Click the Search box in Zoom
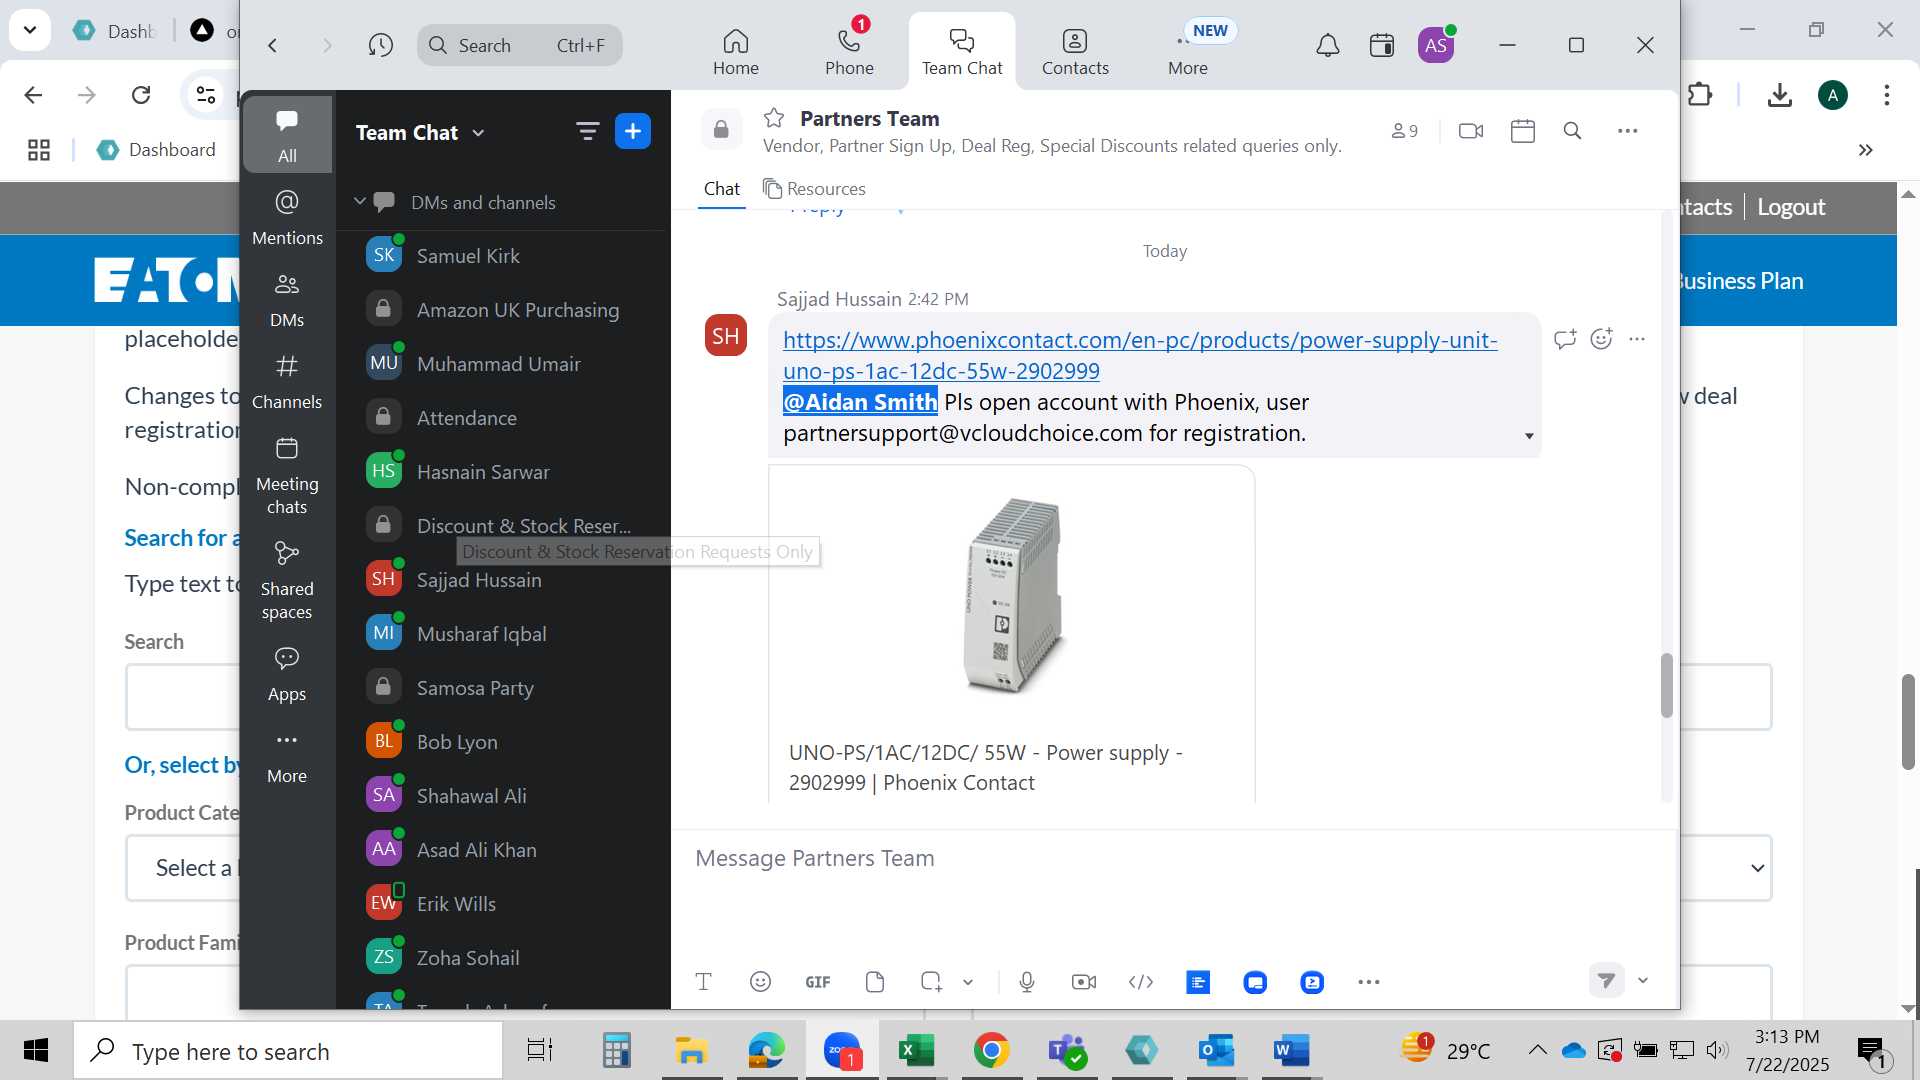 (x=519, y=45)
